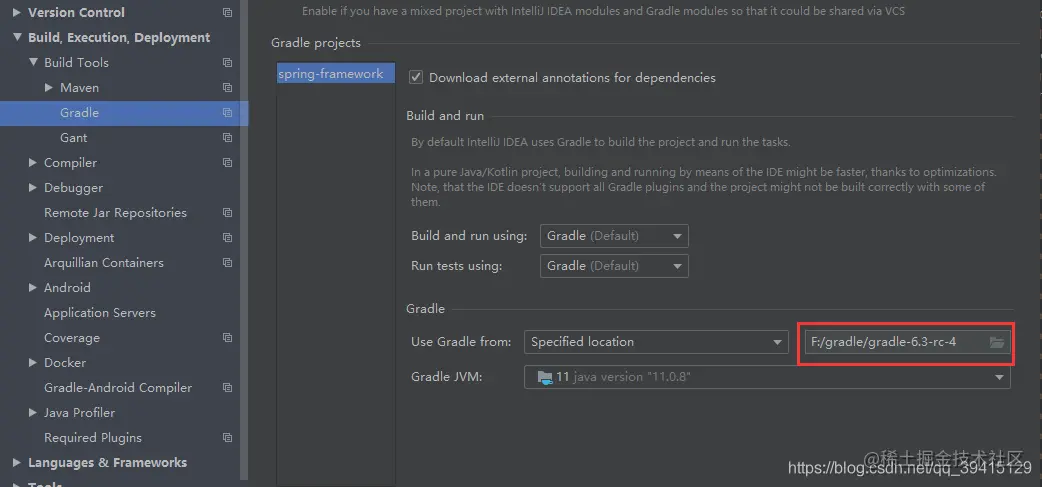Screen dimensions: 1042x487
Task: Click the JDK folder icon in Gradle JVM
Action: [x=545, y=377]
